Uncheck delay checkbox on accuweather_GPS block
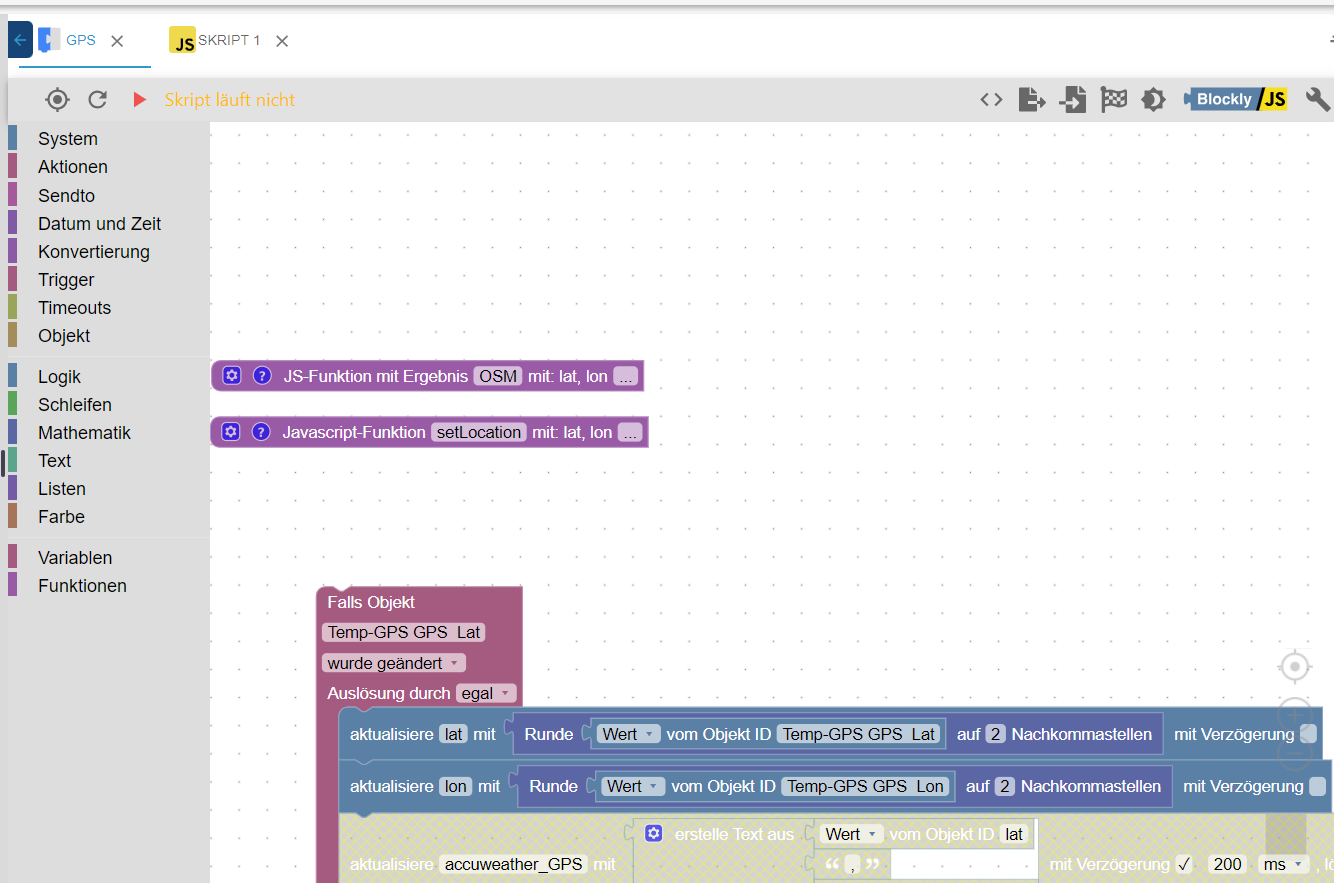The image size is (1334, 883). (1185, 864)
